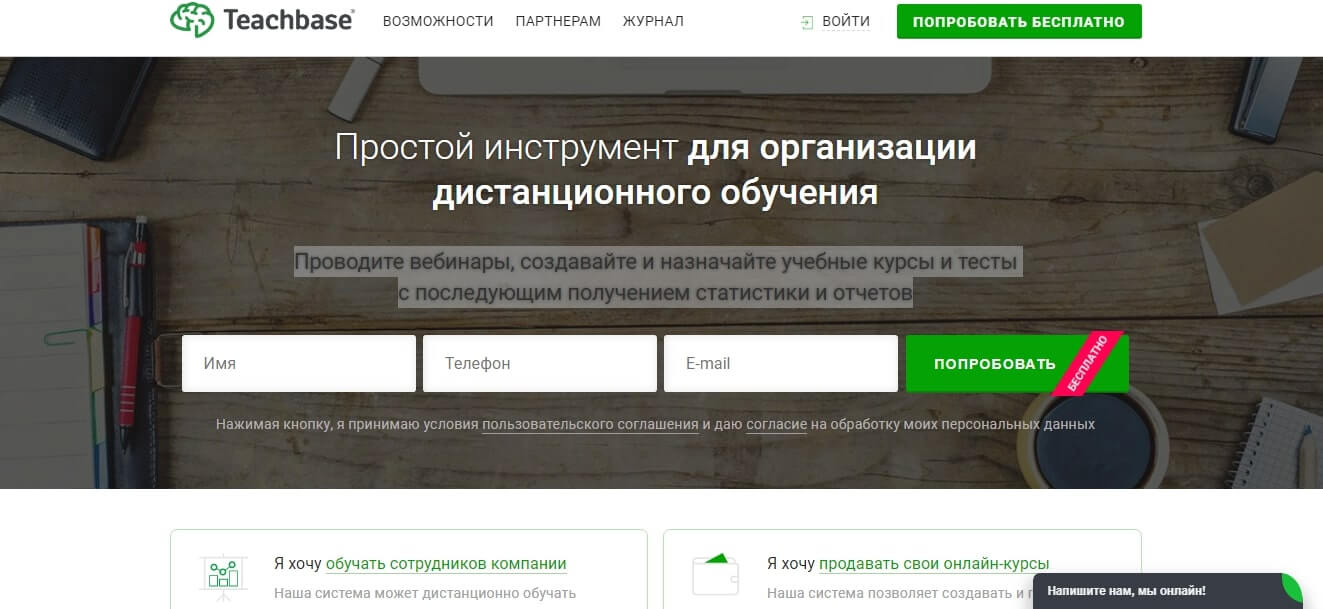Open the ВОЗМОЖНОСТИ menu item
This screenshot has width=1323, height=609.
[x=438, y=20]
